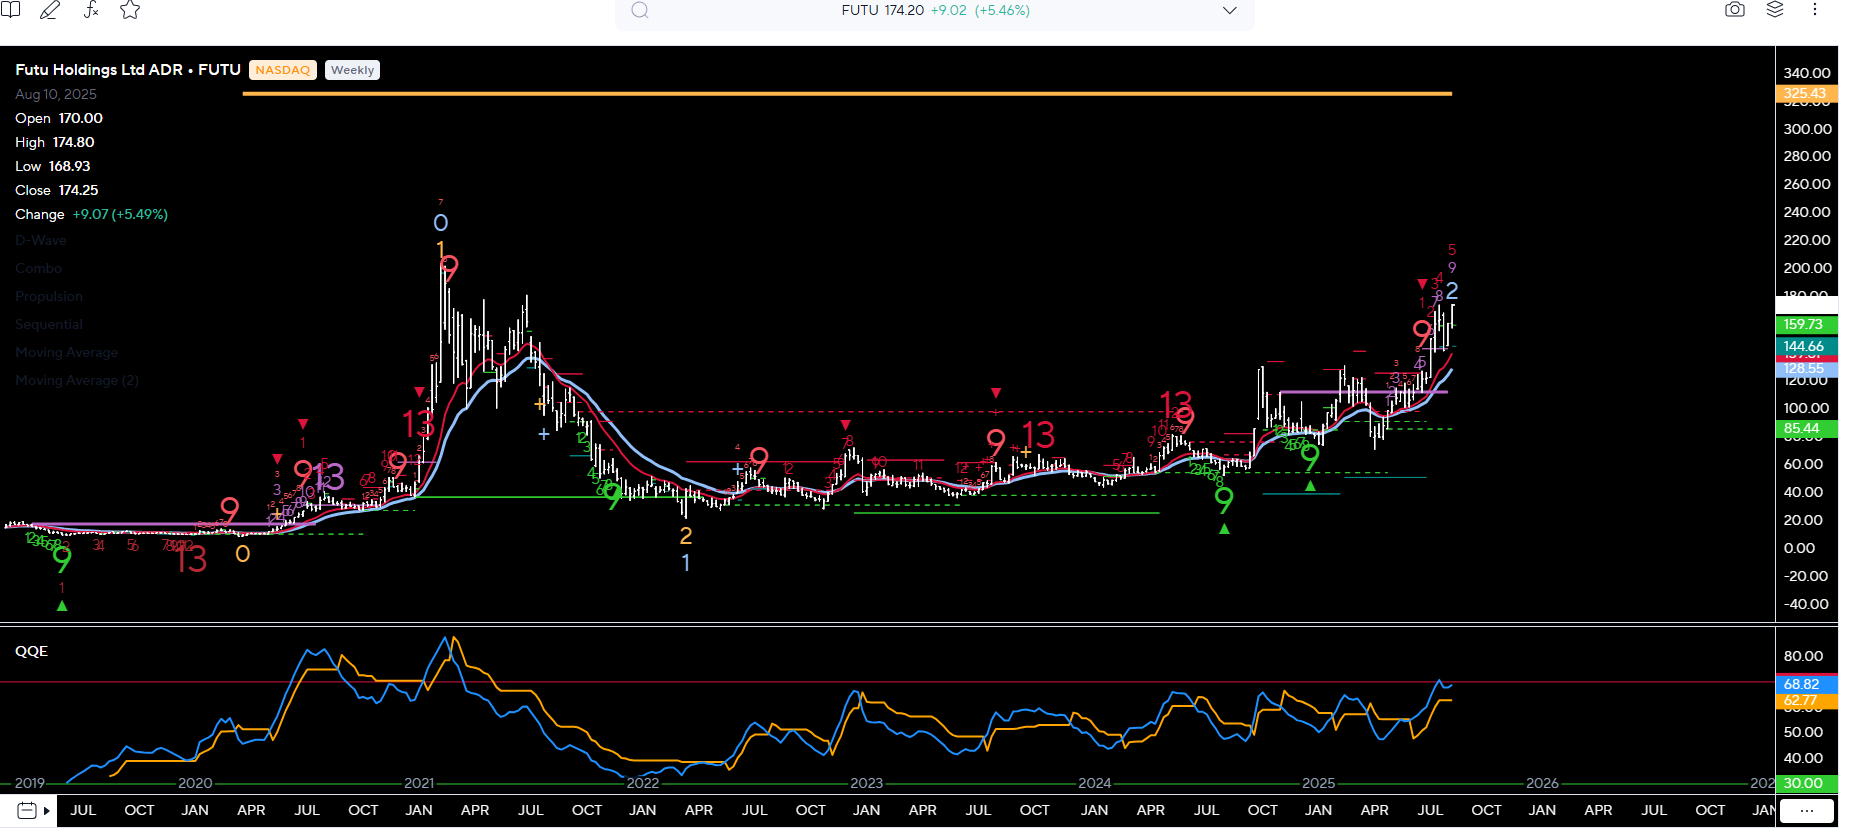The image size is (1851, 838).
Task: Expand the FUTU symbol dropdown chevron
Action: (1230, 11)
